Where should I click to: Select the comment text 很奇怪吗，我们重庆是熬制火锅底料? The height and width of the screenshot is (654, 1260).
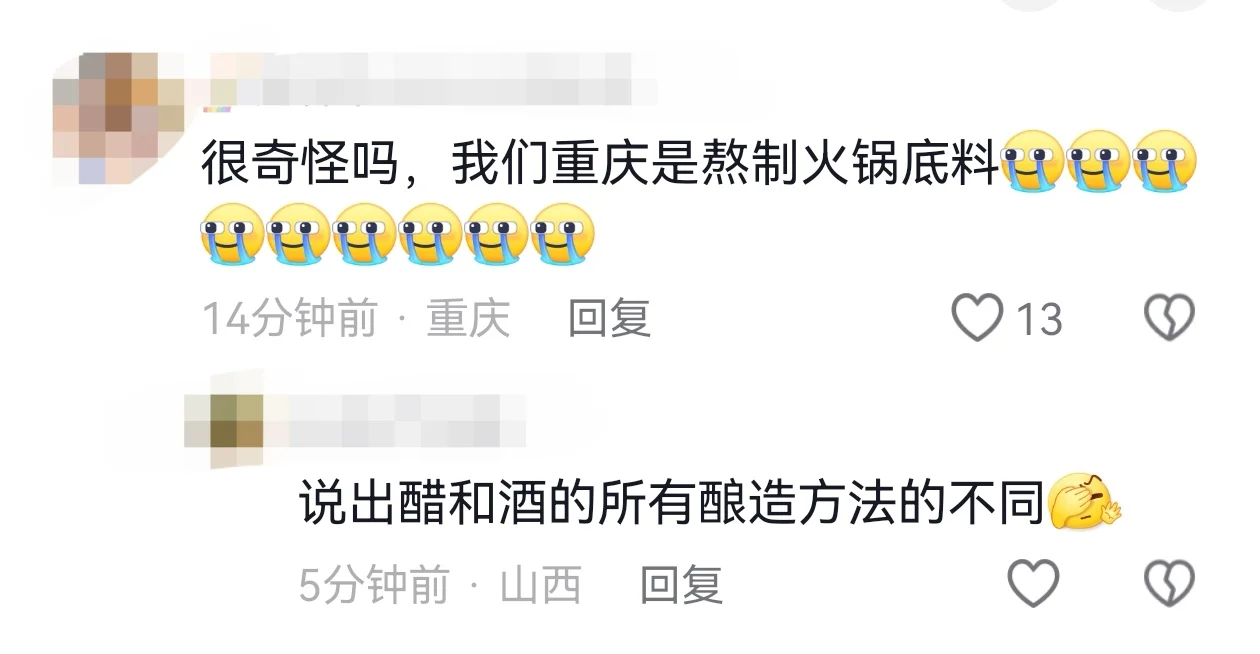tap(600, 164)
